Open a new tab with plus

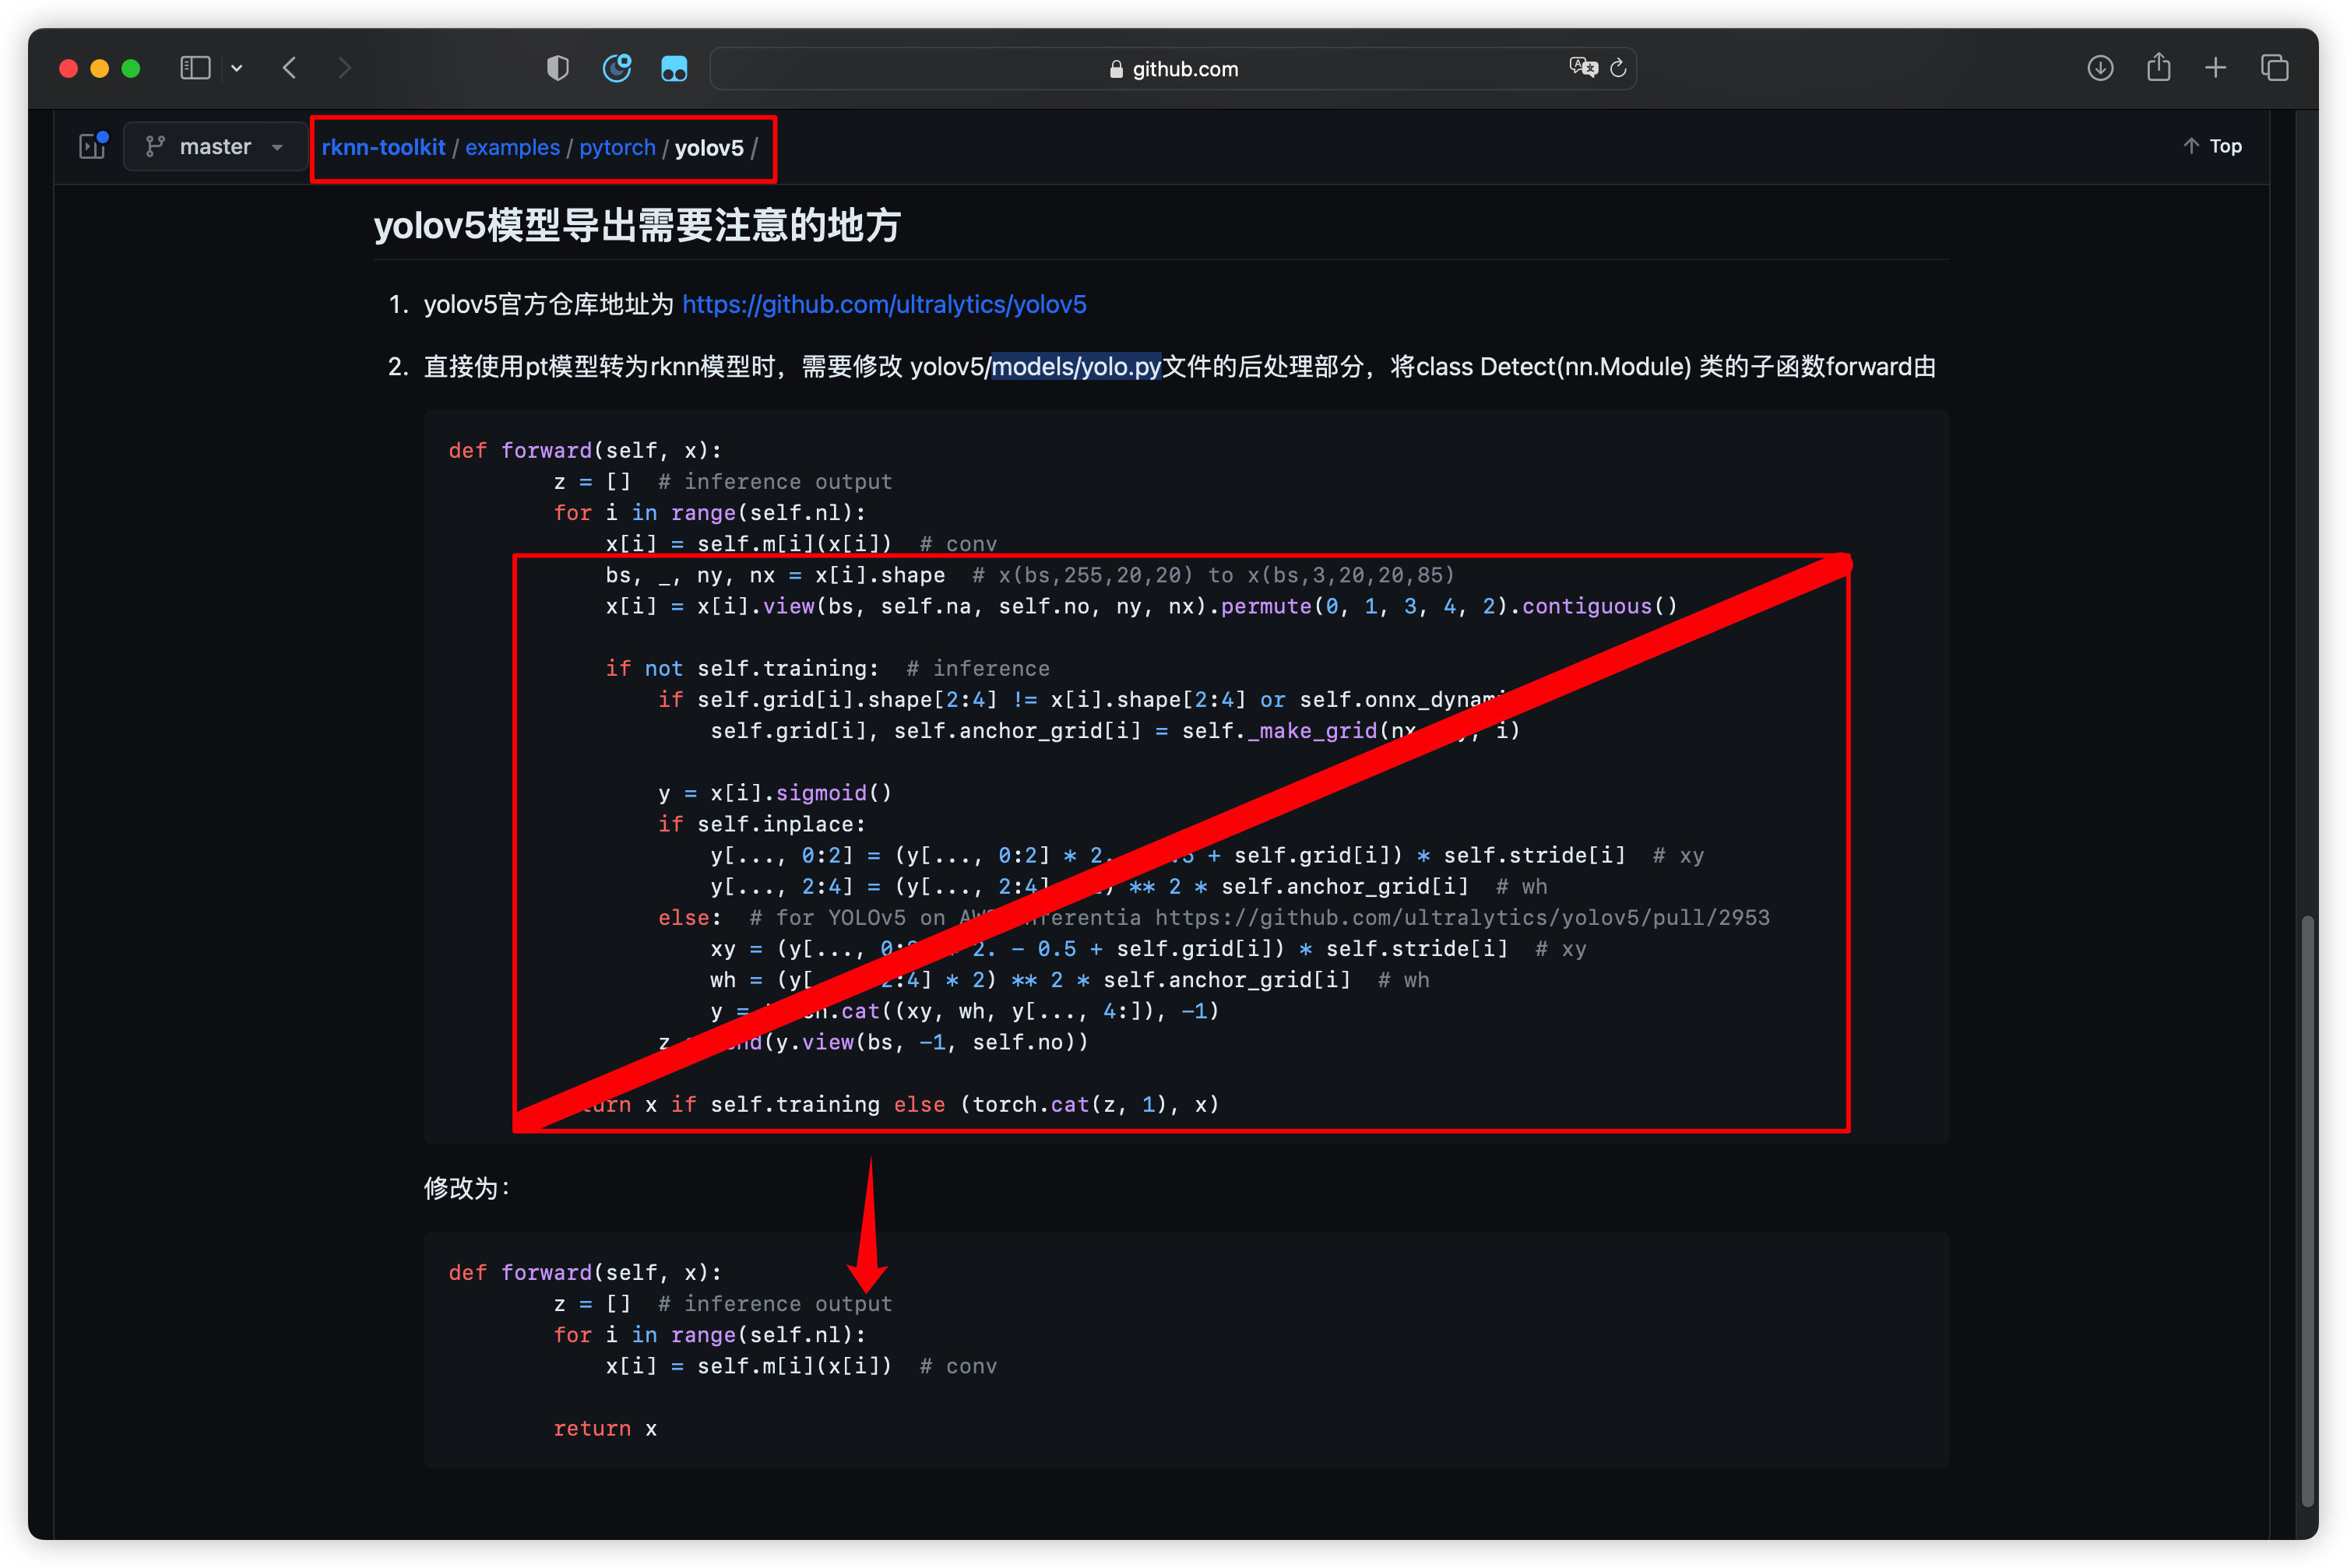point(2216,68)
